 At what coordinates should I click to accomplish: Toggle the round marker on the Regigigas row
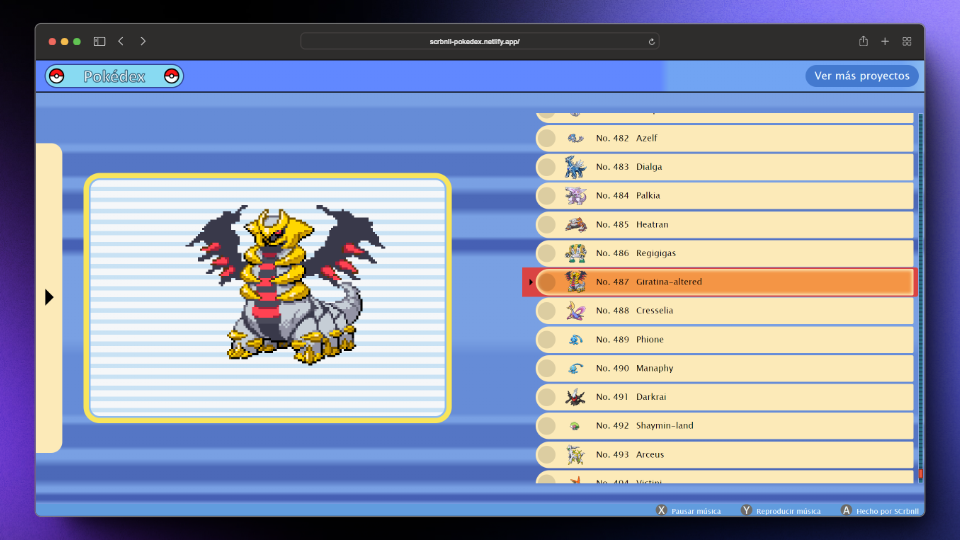(547, 253)
